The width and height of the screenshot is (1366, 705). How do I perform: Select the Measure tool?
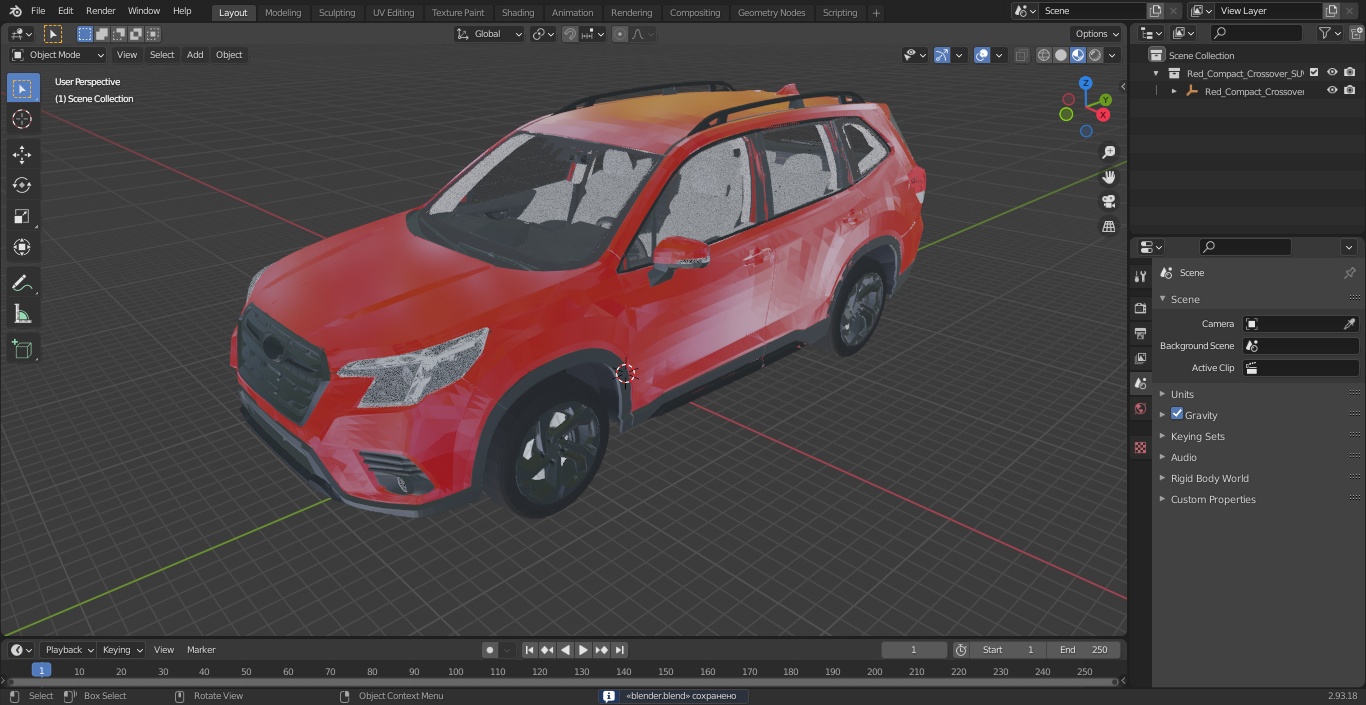coord(22,315)
